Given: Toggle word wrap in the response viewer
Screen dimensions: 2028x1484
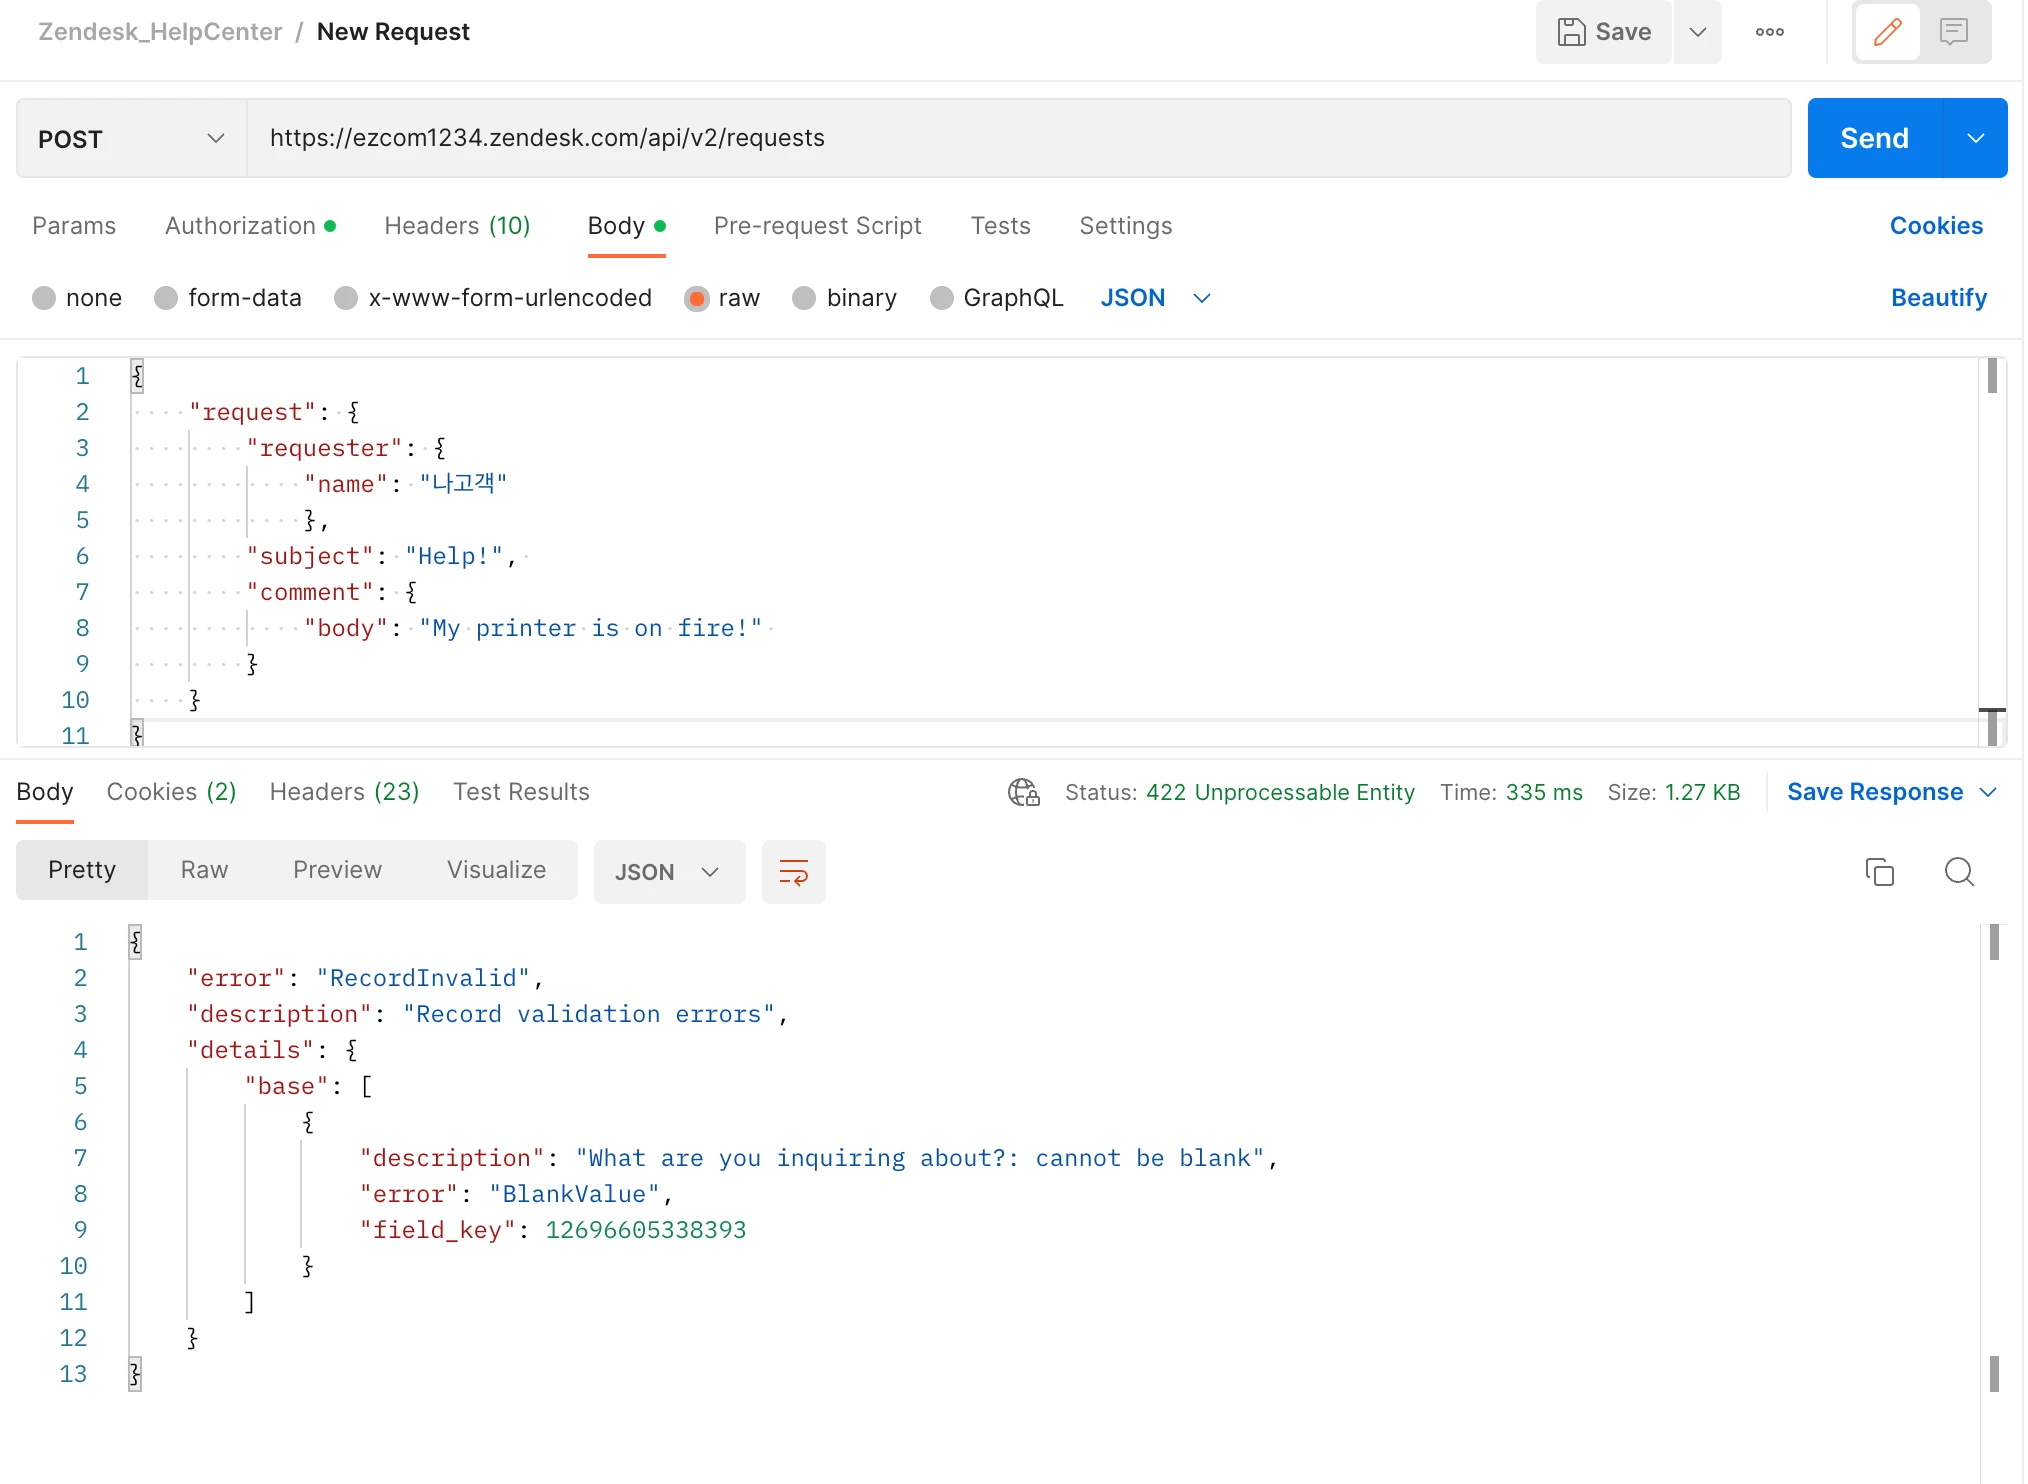Looking at the screenshot, I should 793,872.
